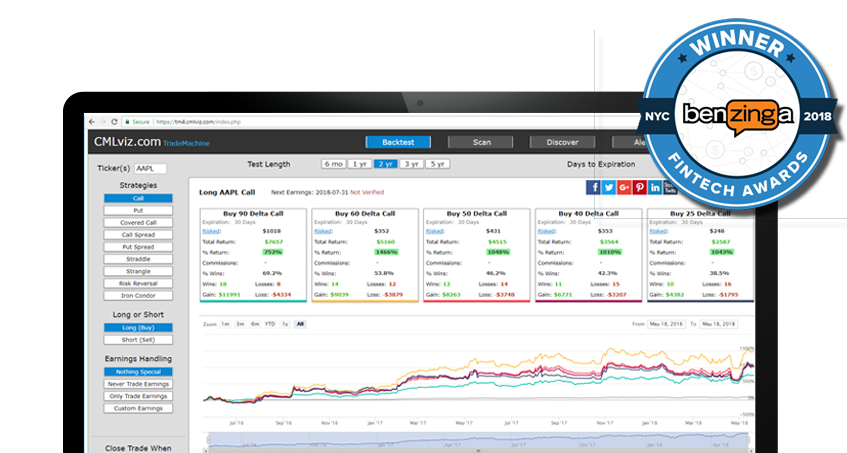Zoom chart to 6m

point(255,324)
